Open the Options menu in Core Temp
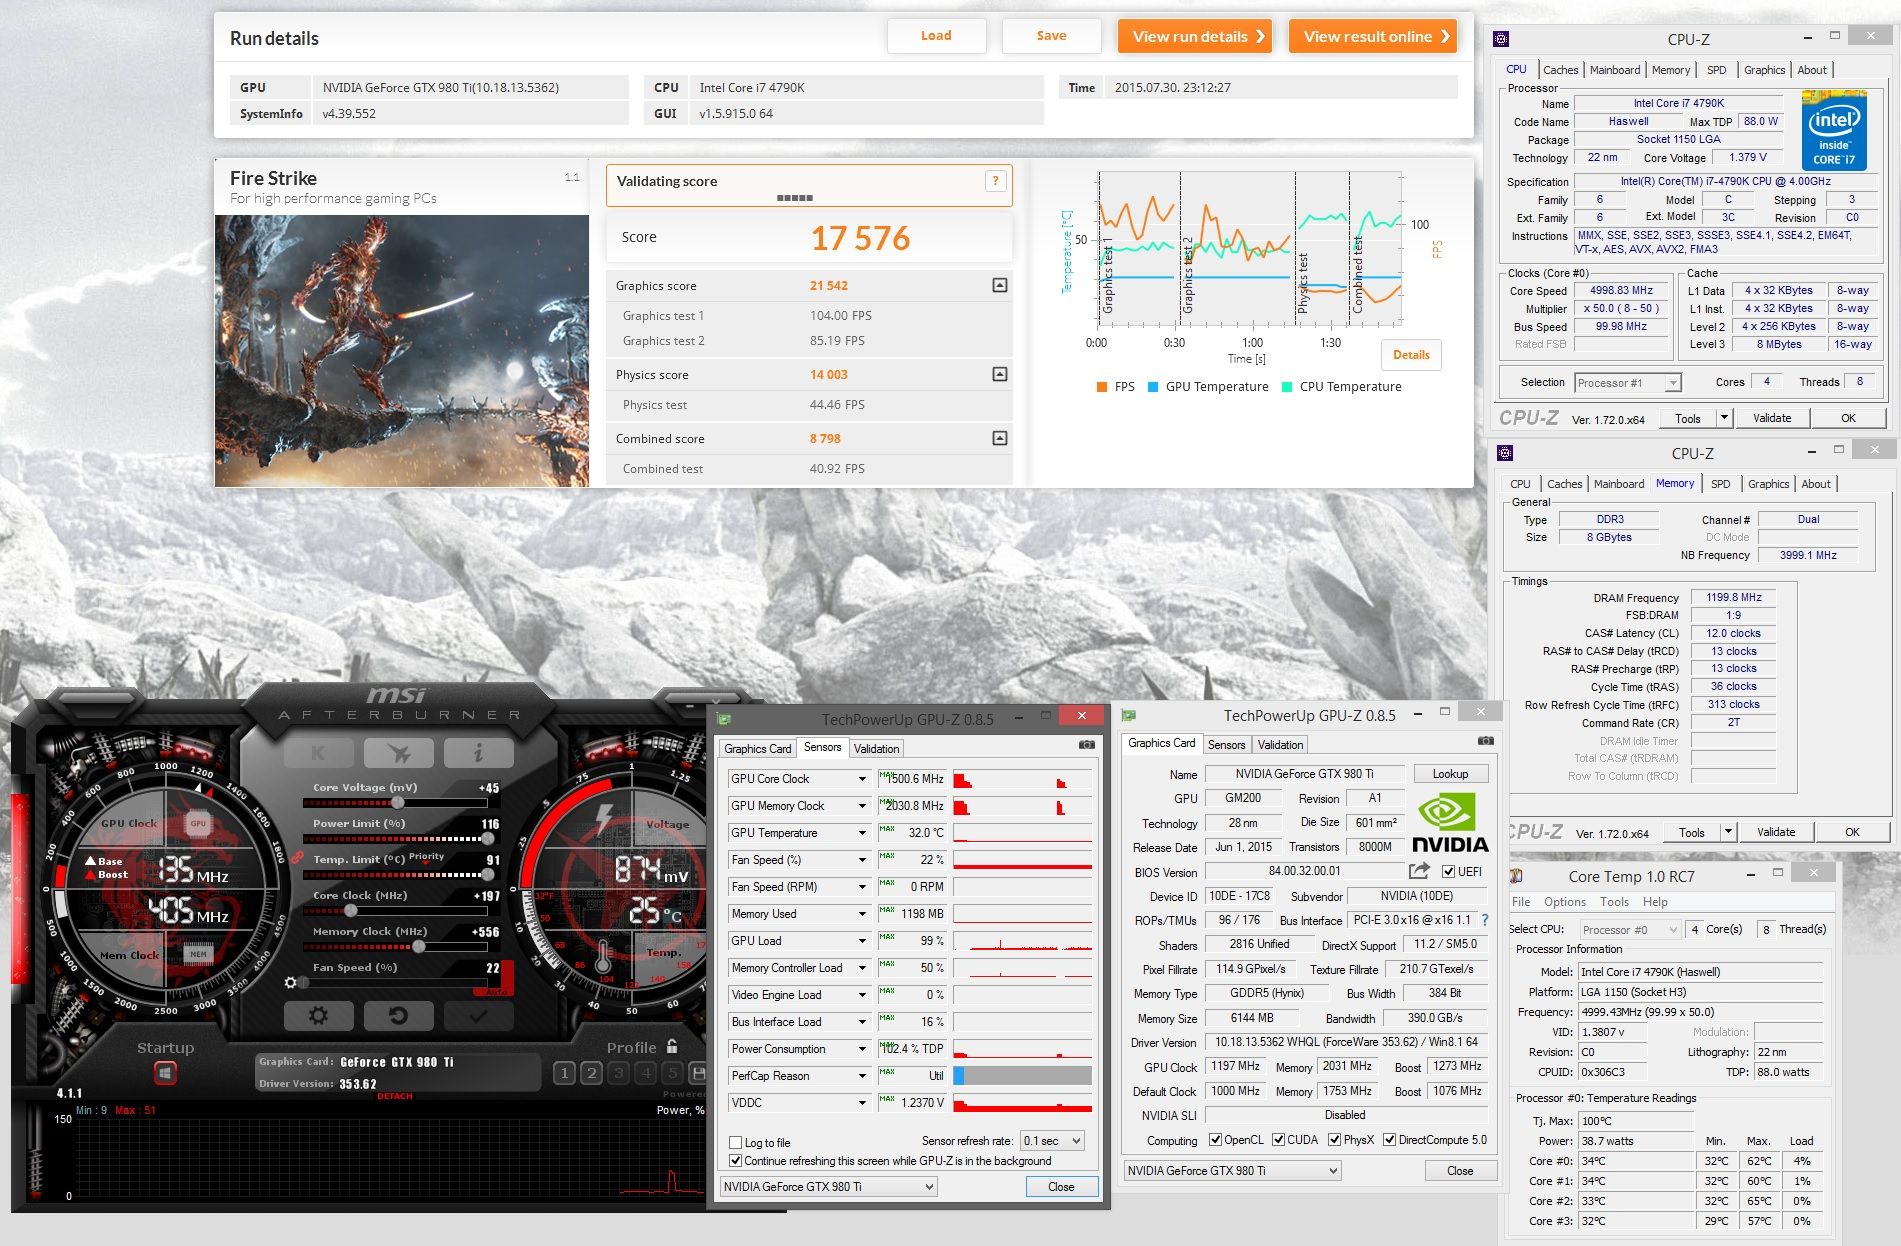The height and width of the screenshot is (1246, 1901). pos(1564,902)
